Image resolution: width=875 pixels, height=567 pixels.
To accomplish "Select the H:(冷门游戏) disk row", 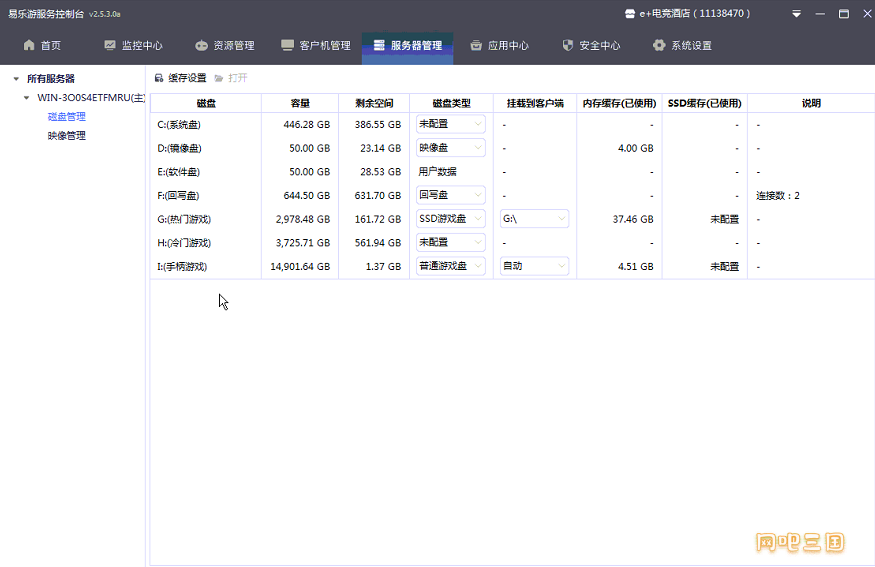I will coord(512,243).
